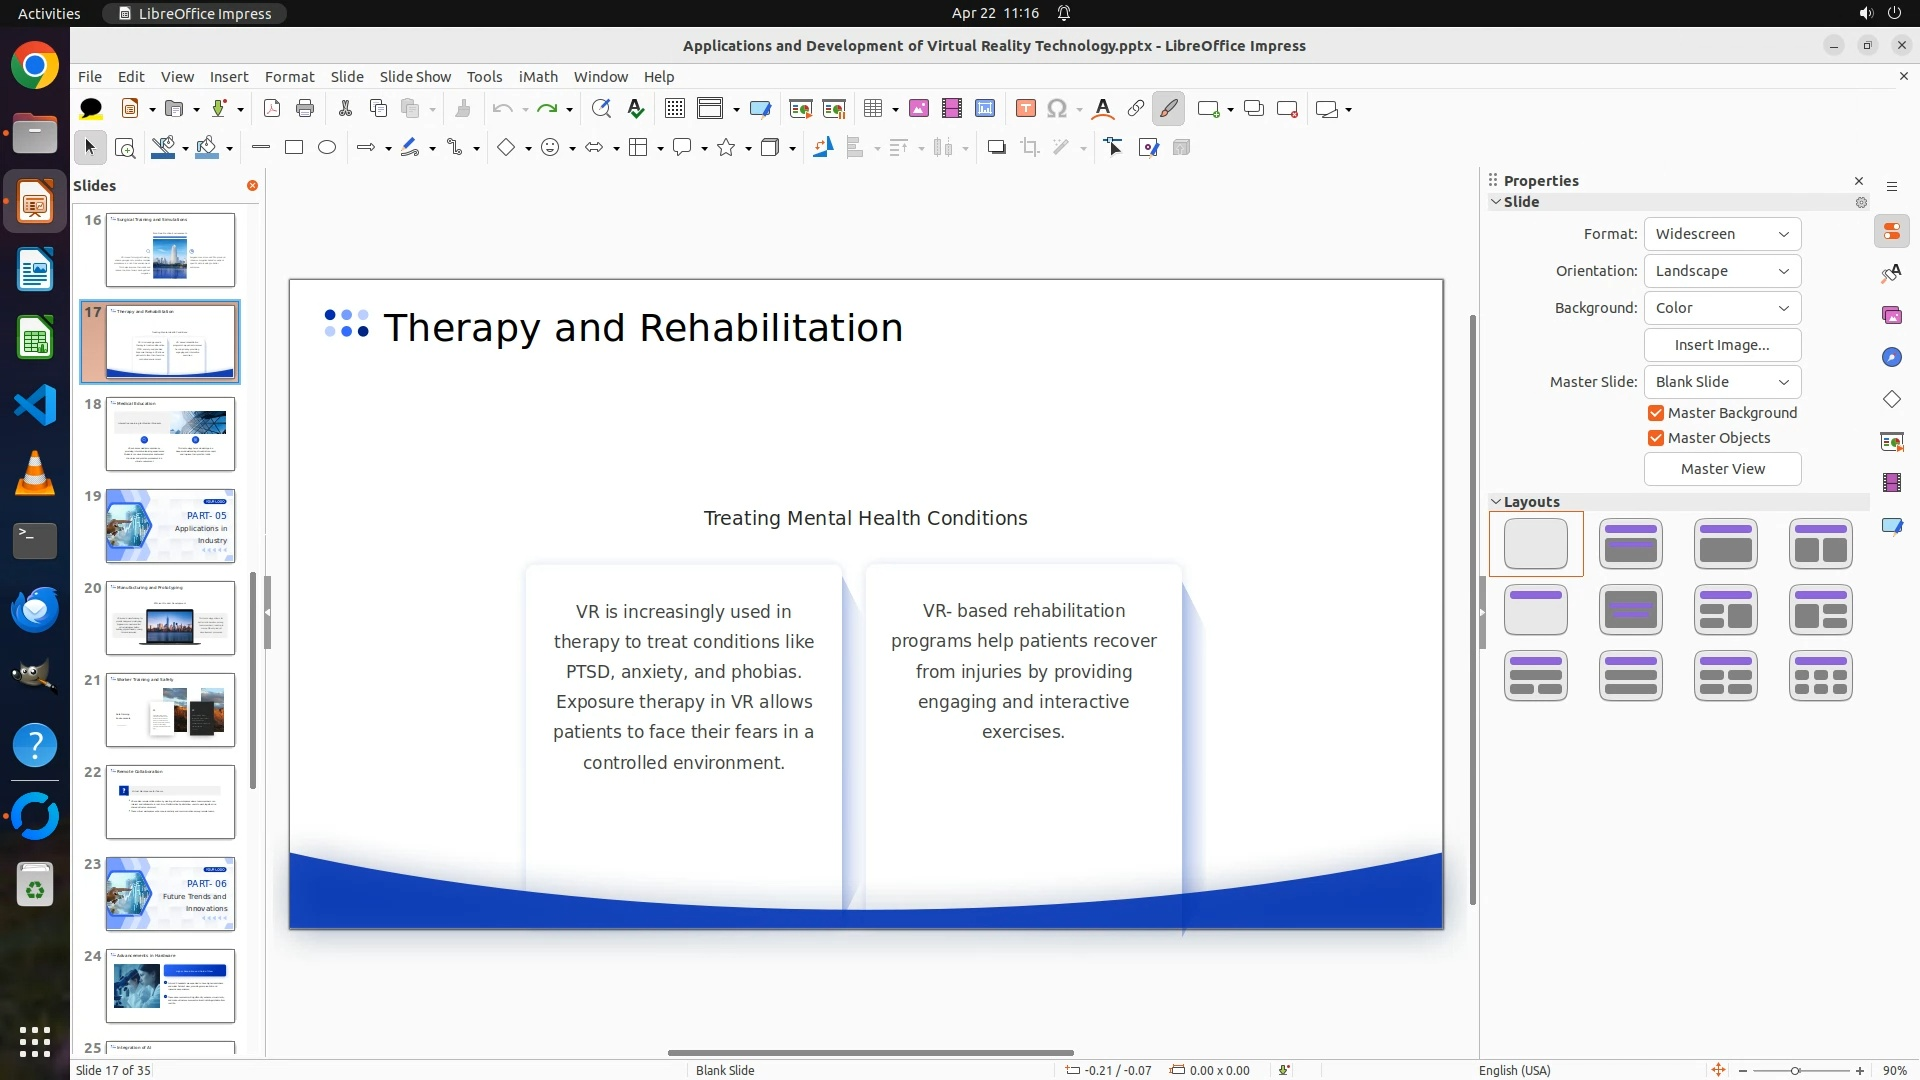Click the Insert Special Character omega icon
The height and width of the screenshot is (1080, 1920).
(1057, 109)
